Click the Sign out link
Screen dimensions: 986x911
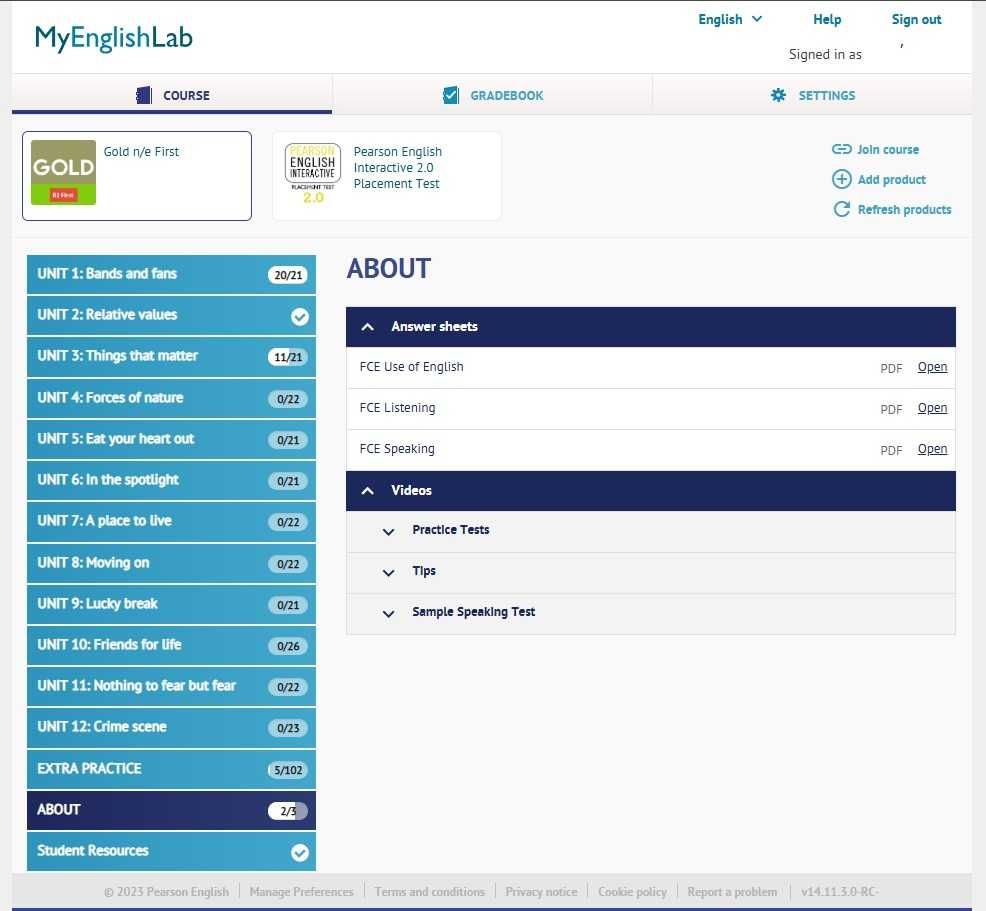(916, 19)
